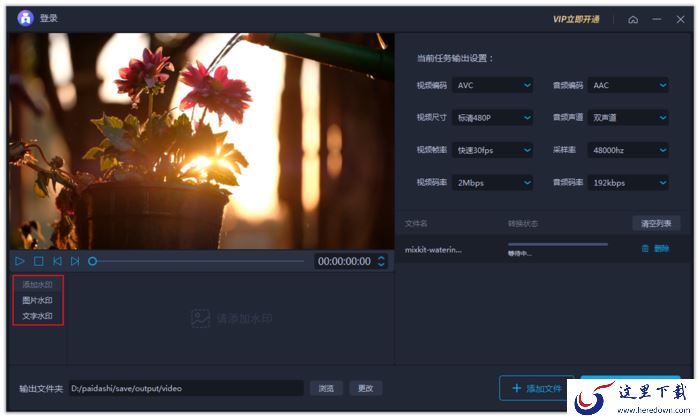Image resolution: width=700 pixels, height=418 pixels.
Task: Choose 图片水印 image watermark option
Action: 38,300
